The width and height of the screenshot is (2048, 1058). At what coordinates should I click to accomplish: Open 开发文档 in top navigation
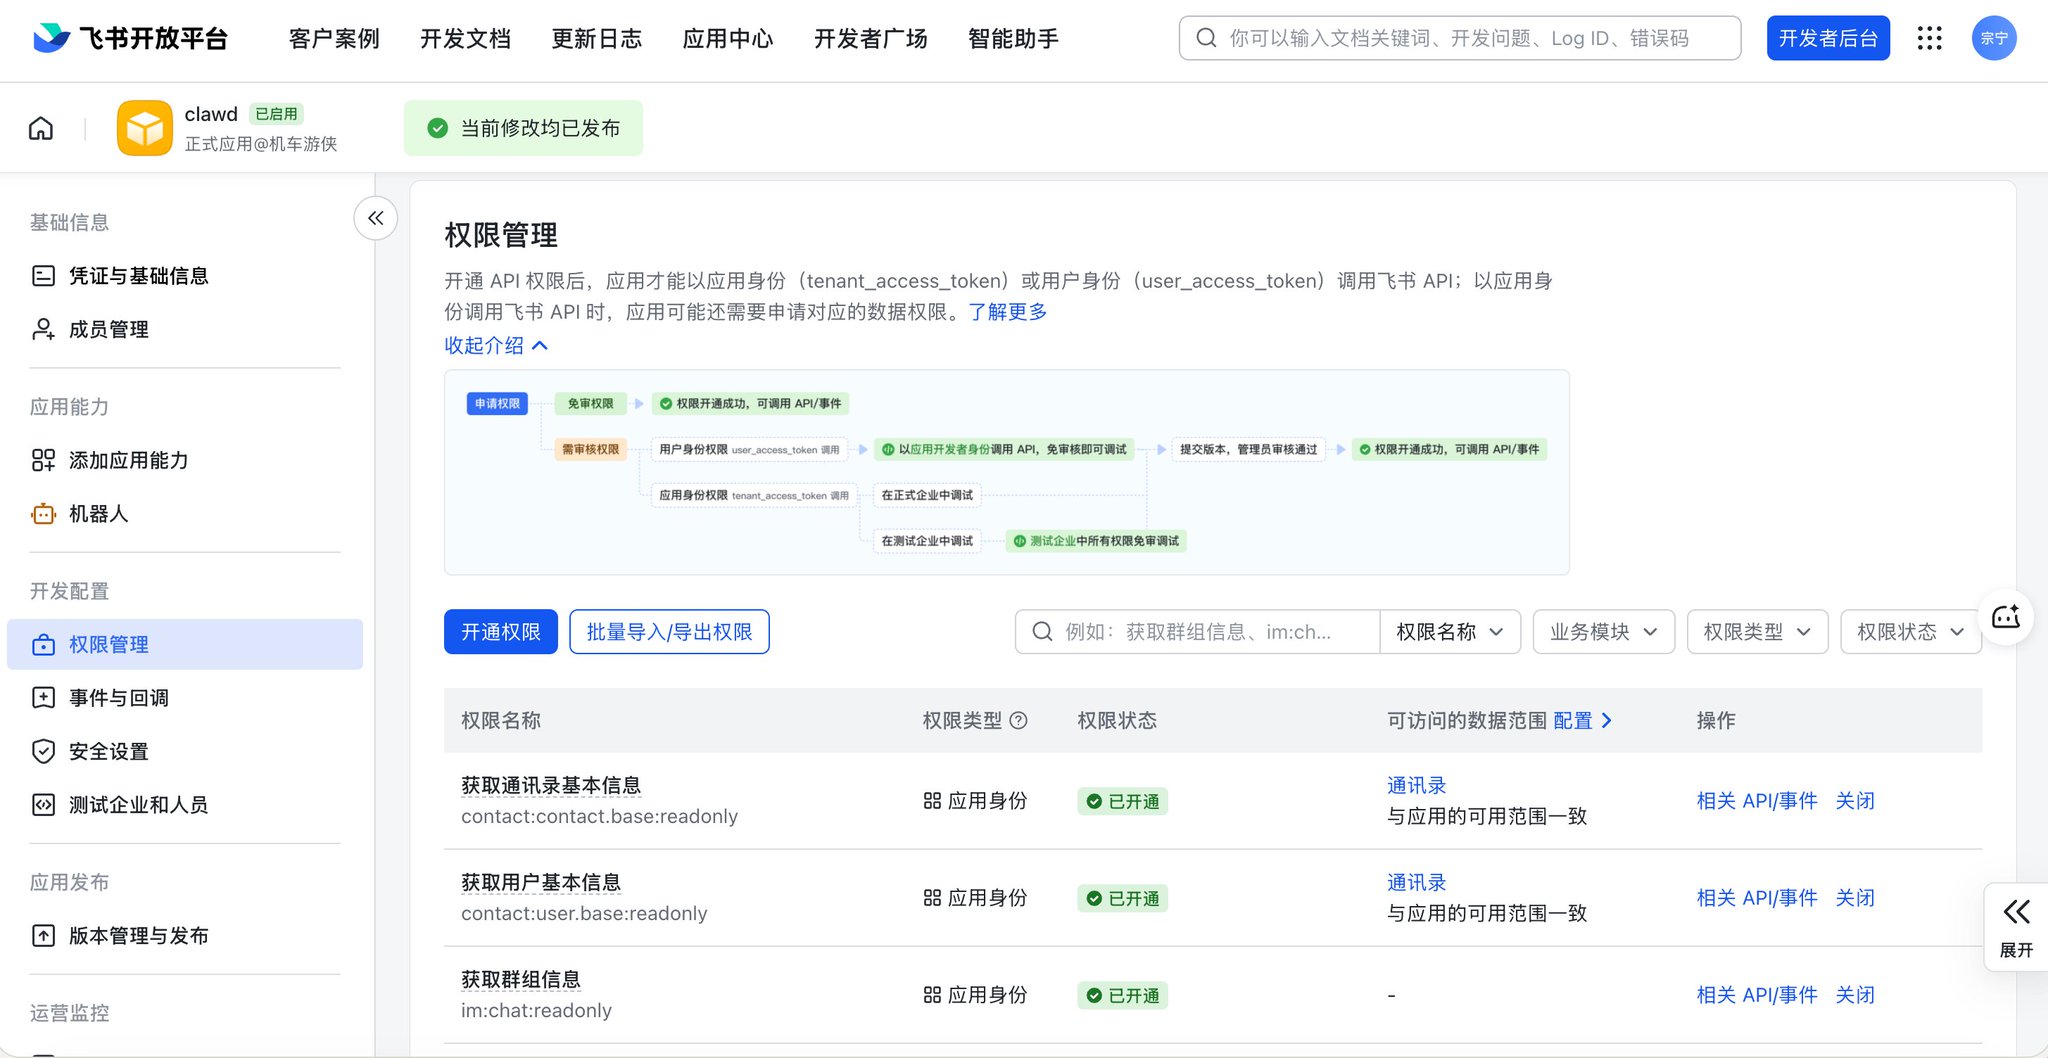tap(465, 38)
